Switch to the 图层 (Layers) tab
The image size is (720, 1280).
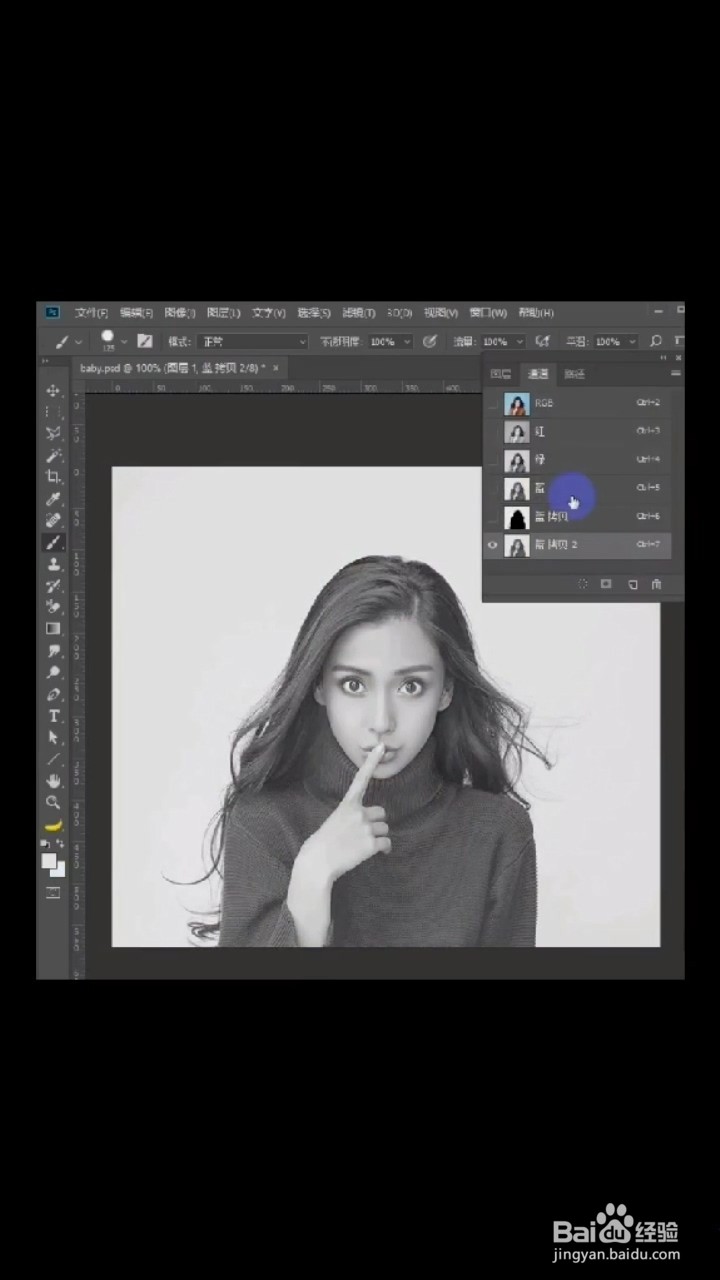[x=502, y=374]
